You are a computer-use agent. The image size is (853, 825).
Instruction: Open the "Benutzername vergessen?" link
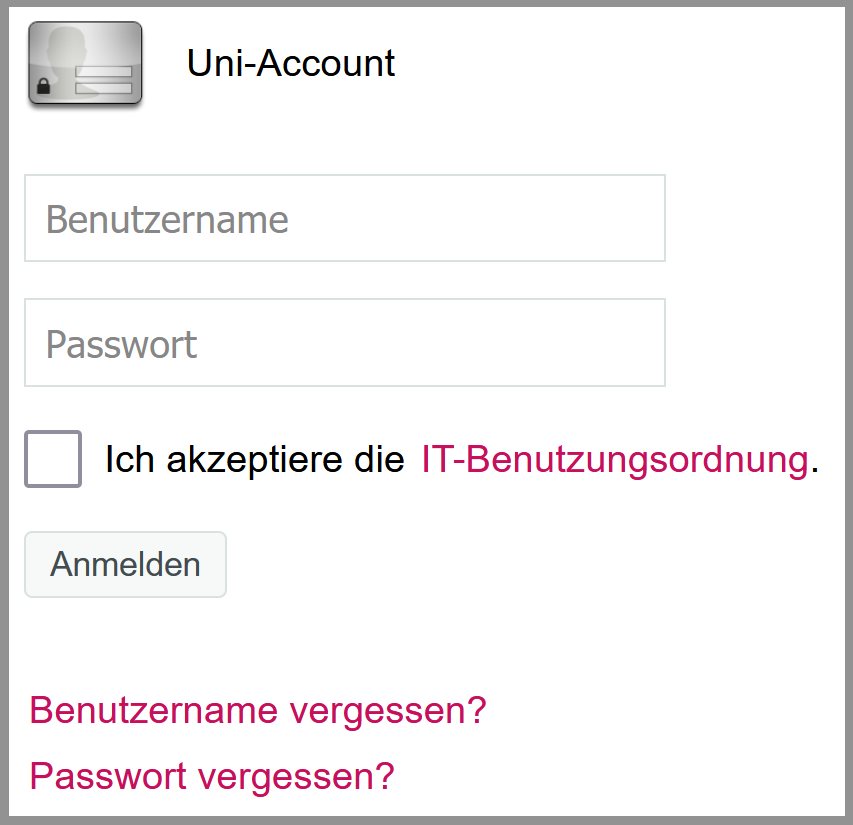tap(258, 710)
